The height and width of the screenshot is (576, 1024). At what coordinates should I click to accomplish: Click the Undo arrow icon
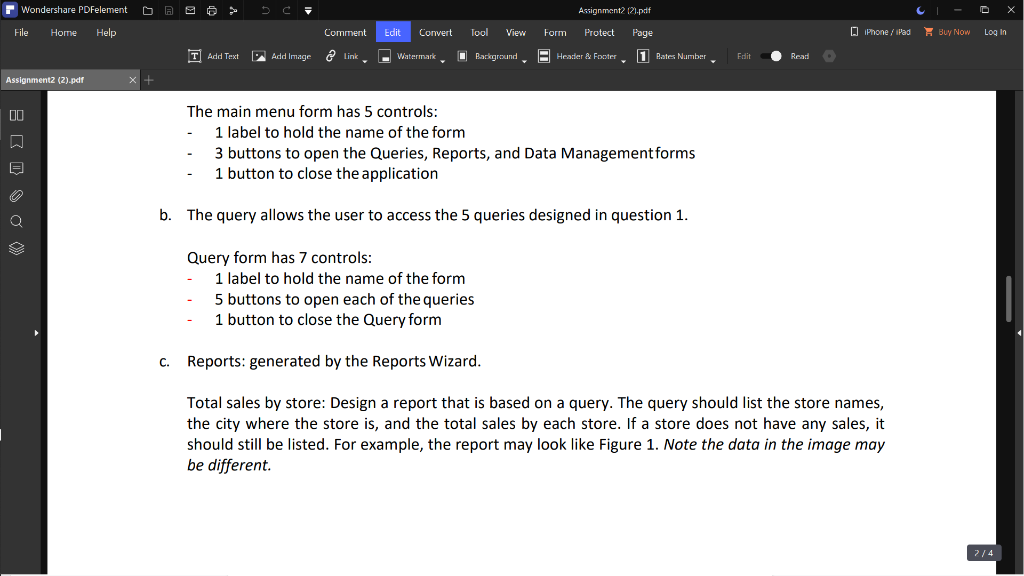pyautogui.click(x=265, y=10)
